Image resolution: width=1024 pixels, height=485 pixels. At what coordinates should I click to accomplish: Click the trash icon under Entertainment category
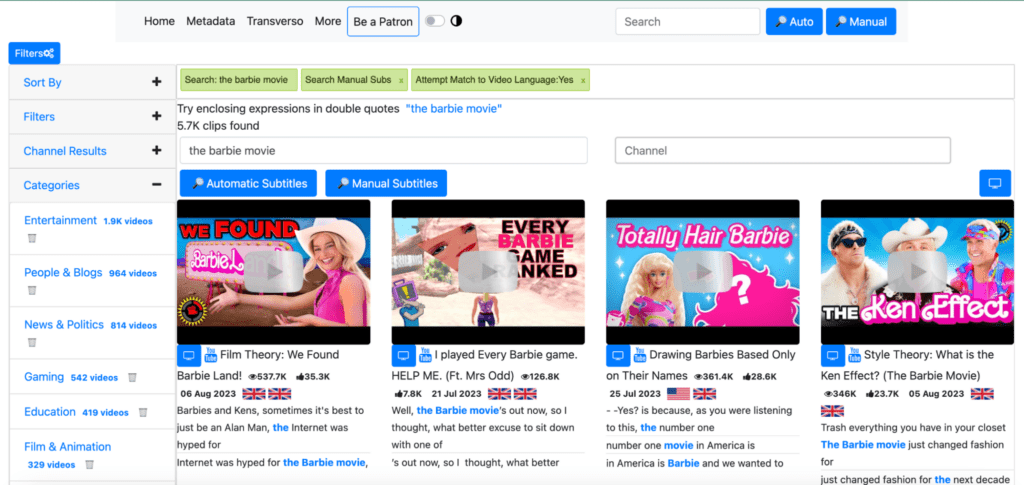pos(31,238)
